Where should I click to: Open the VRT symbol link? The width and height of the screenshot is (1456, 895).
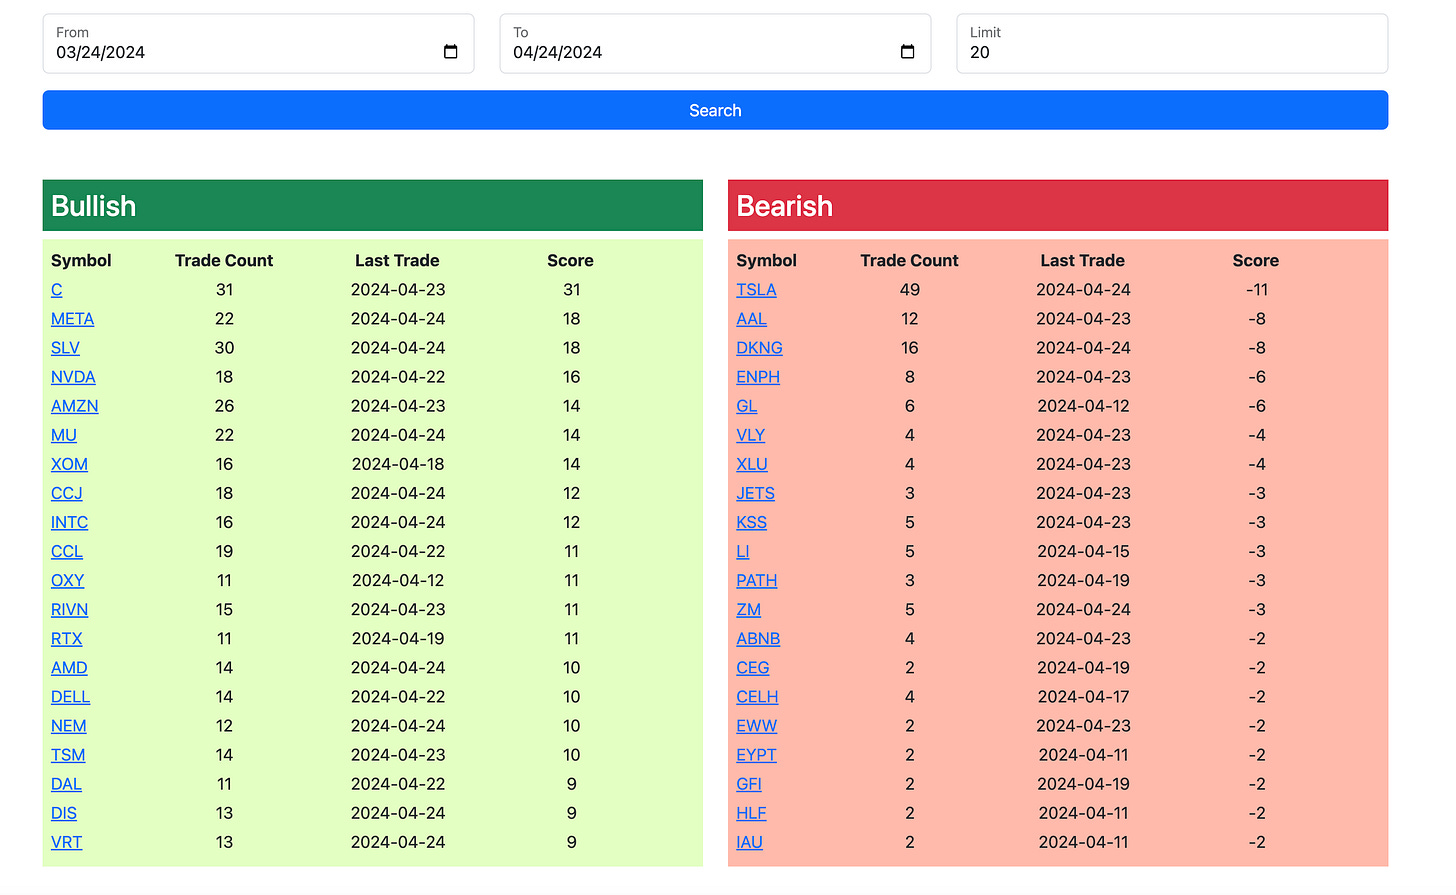coord(67,841)
